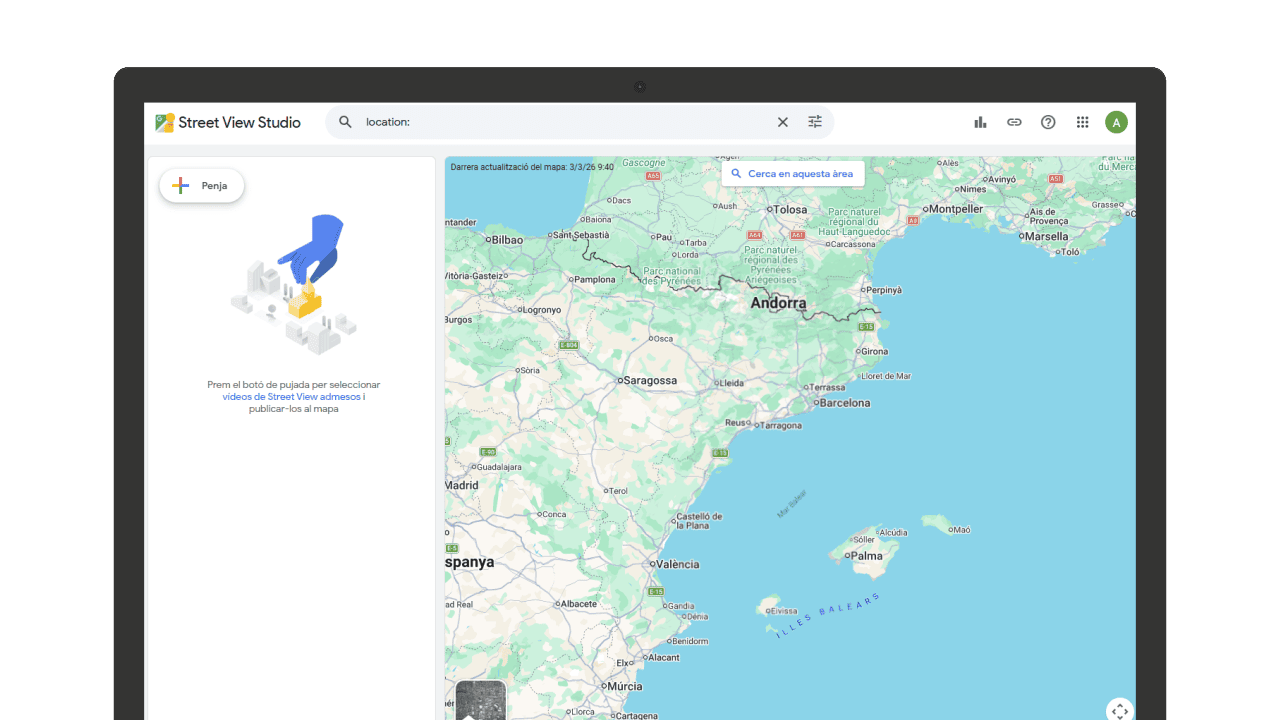Viewport: 1280px width, 720px height.
Task: Select Palma on the map
Action: pos(865,556)
